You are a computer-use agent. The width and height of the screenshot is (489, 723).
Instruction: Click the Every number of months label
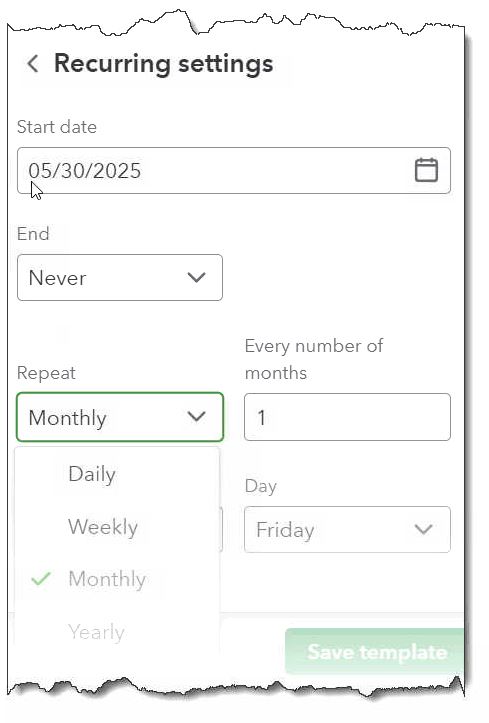(x=314, y=359)
